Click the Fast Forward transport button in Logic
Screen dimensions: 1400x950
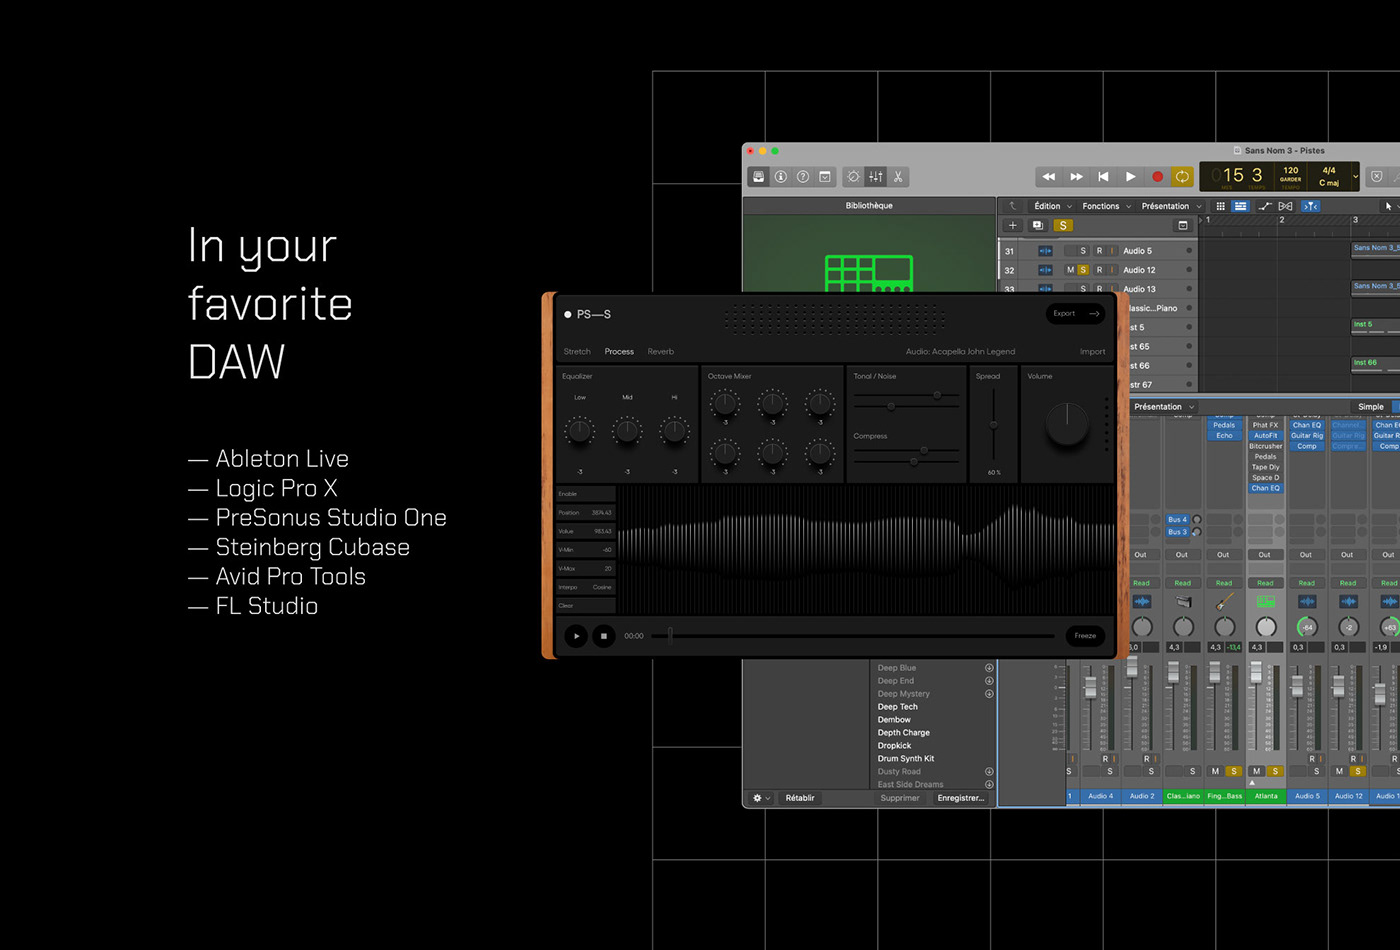click(1076, 176)
